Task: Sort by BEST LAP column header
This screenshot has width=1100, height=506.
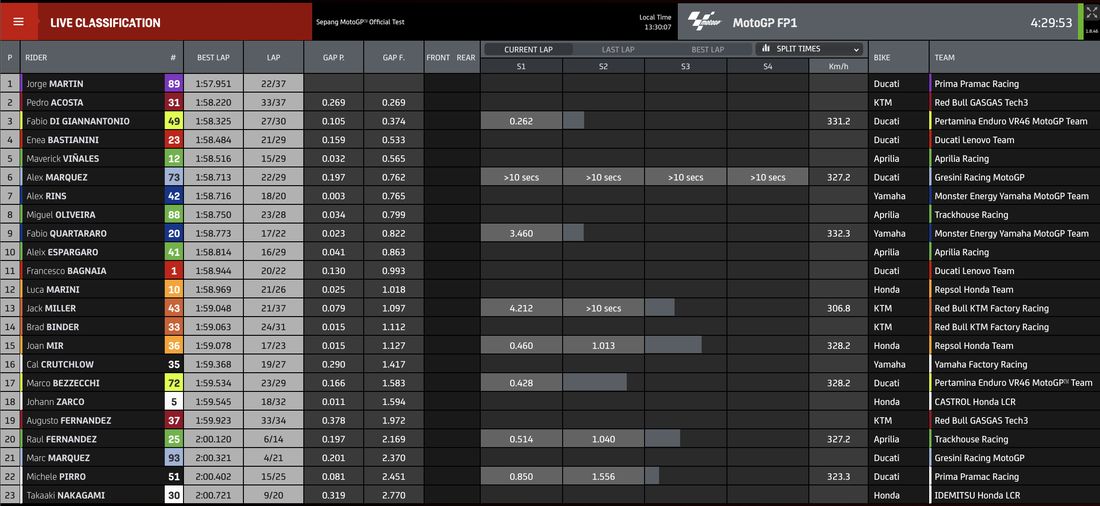Action: (x=213, y=58)
